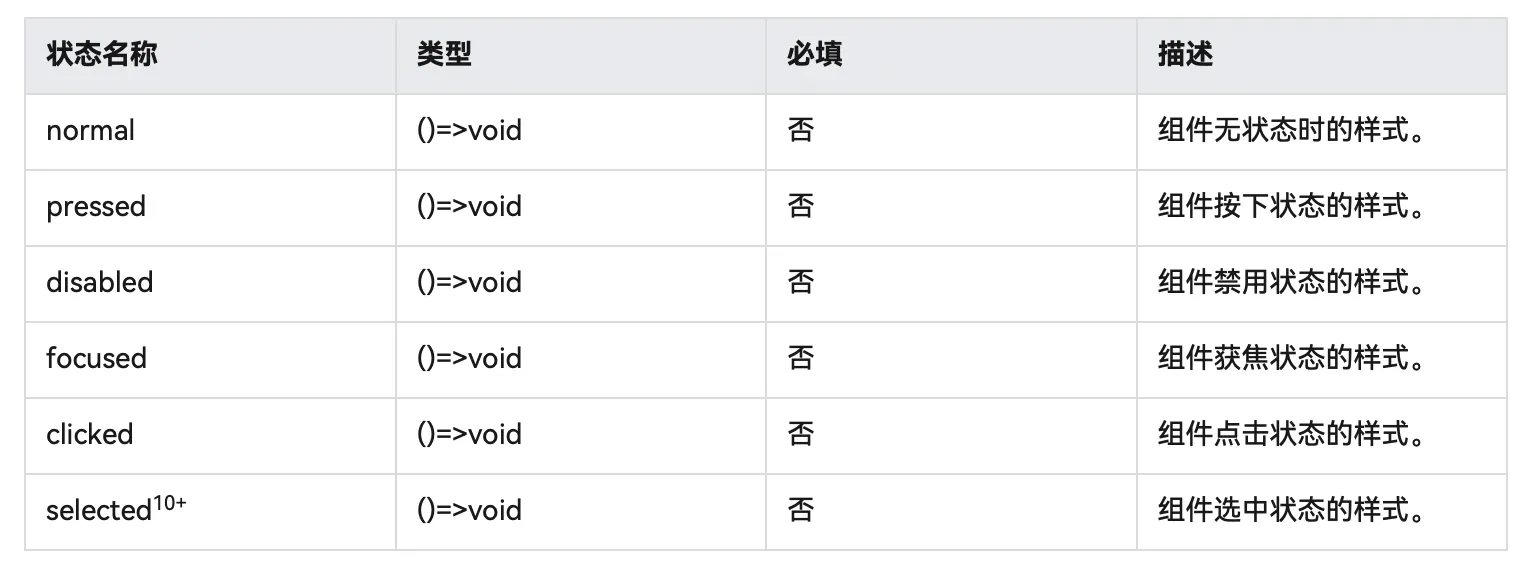
Task: Click the 否 value in pressed row
Action: [800, 206]
